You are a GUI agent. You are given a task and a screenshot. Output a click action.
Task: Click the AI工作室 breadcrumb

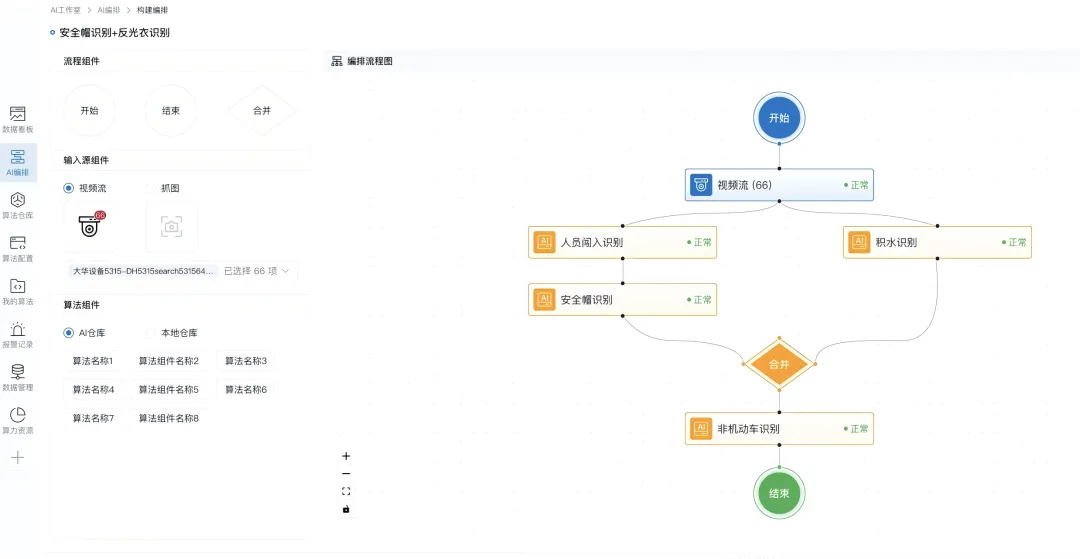pos(65,10)
